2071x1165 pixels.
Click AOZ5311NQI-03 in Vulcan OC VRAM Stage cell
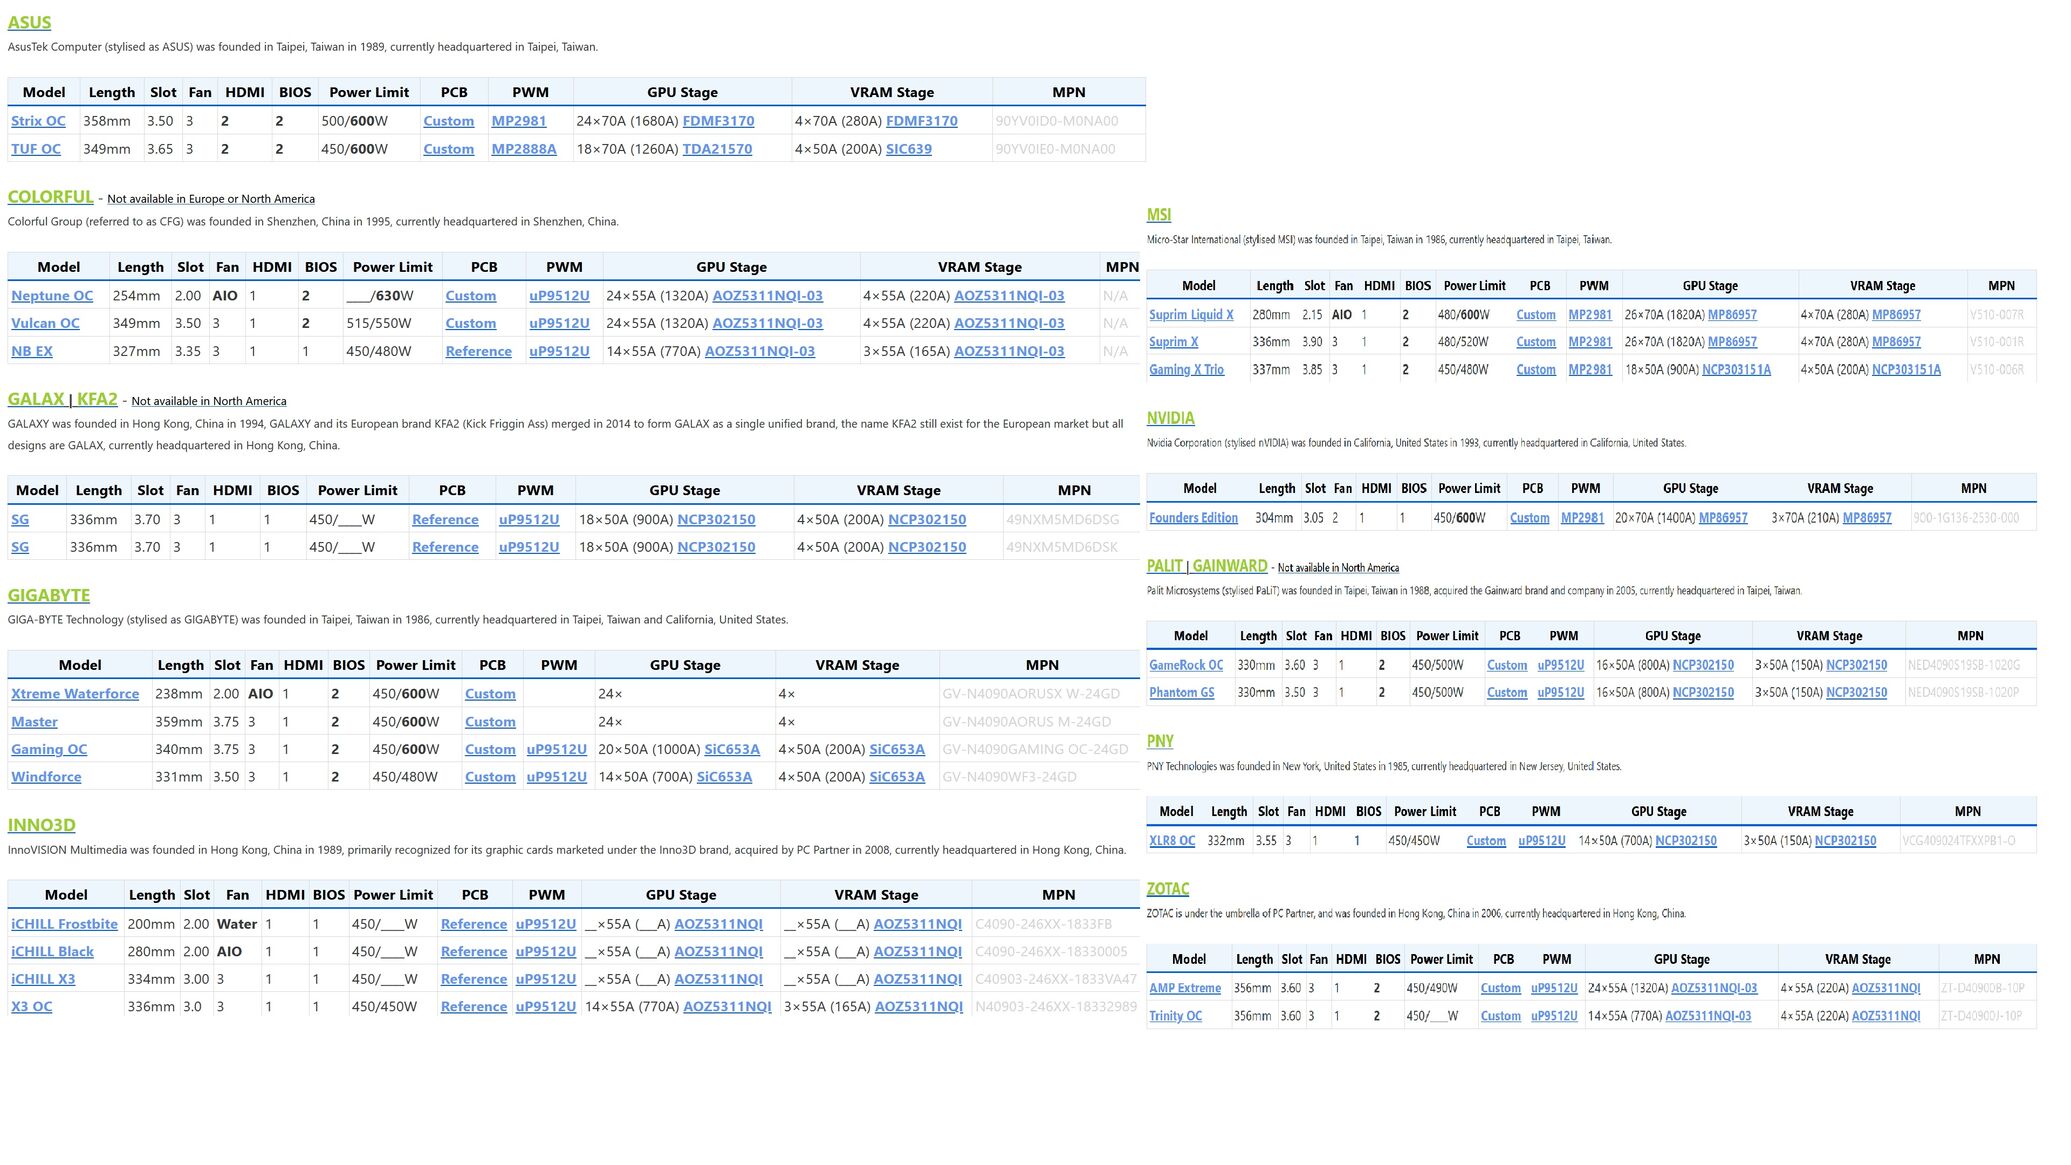(x=1009, y=324)
